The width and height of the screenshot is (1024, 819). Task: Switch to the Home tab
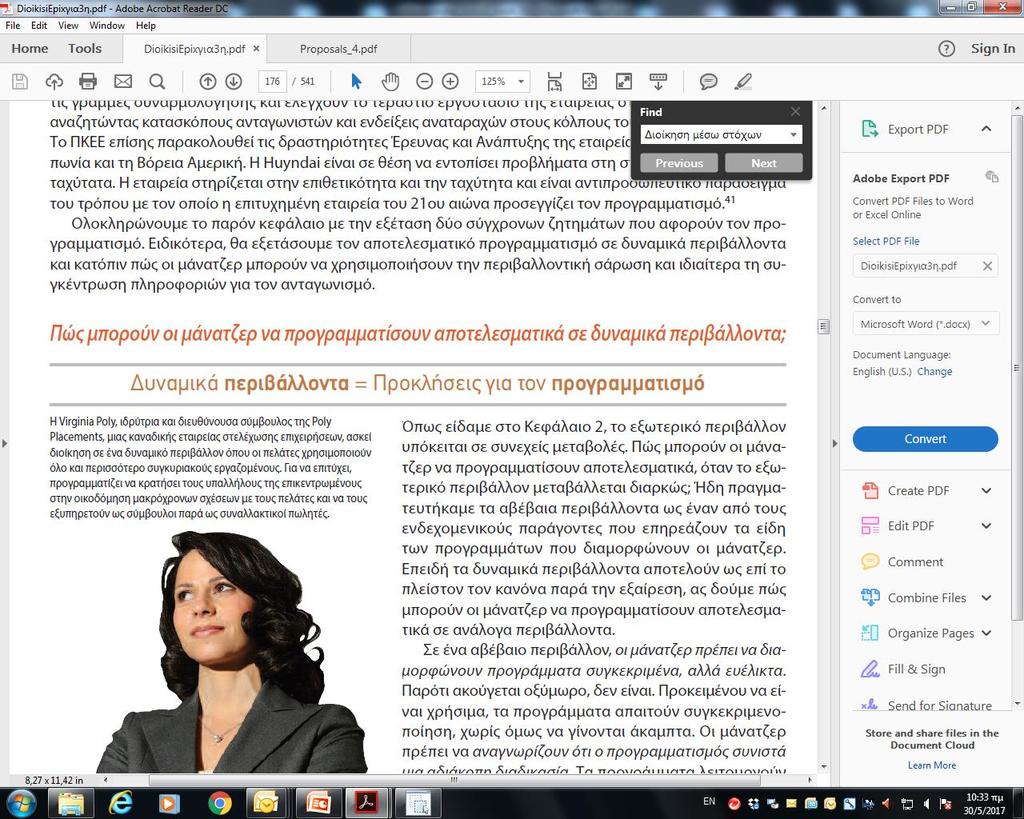tap(29, 48)
